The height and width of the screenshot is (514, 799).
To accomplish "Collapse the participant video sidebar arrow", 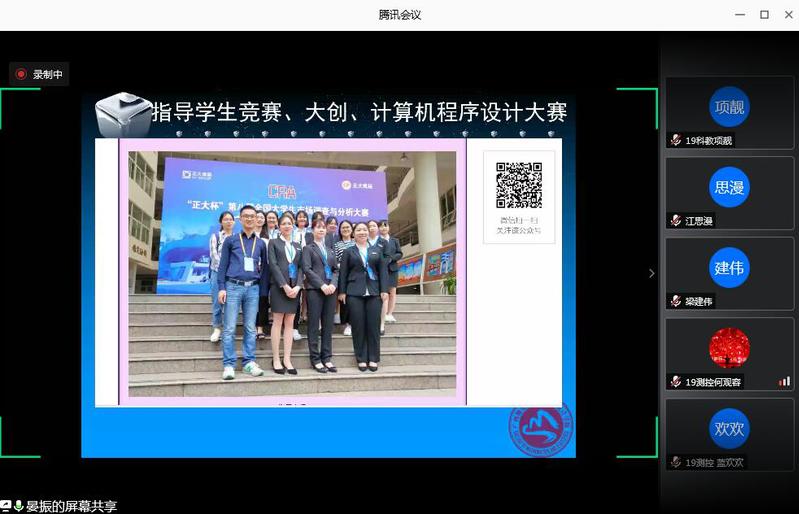I will (652, 273).
